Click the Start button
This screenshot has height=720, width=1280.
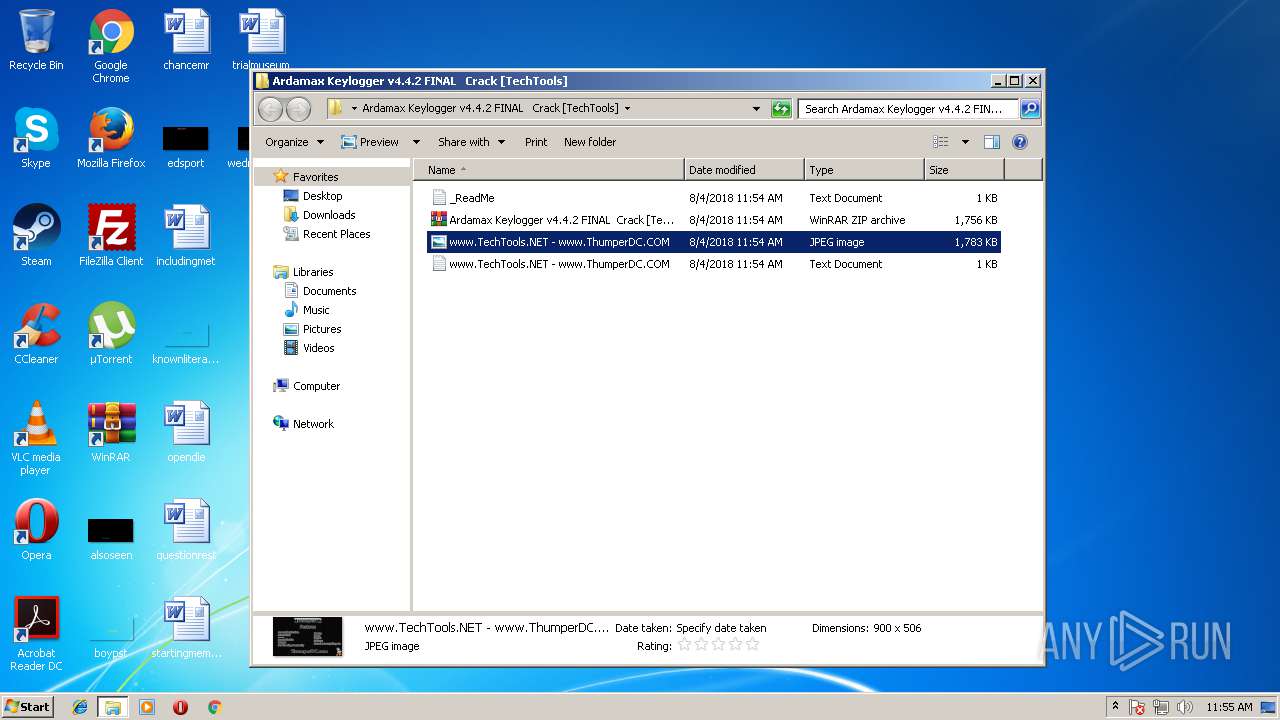coord(28,707)
